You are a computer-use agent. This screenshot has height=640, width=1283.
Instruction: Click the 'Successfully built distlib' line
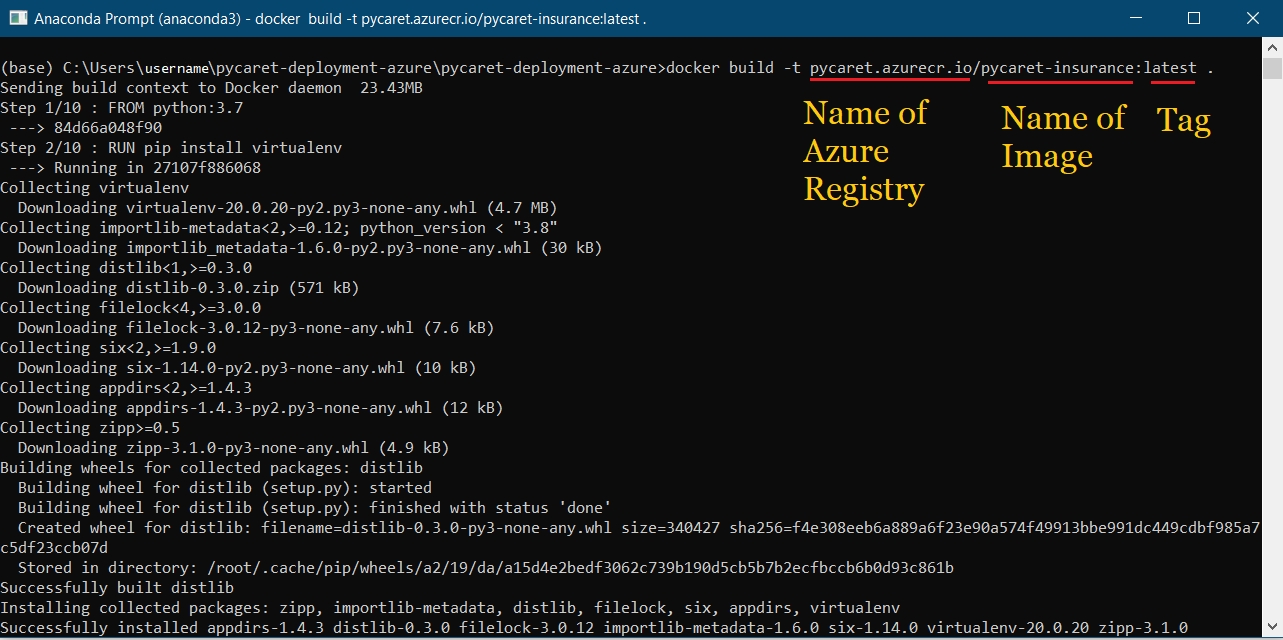[117, 588]
